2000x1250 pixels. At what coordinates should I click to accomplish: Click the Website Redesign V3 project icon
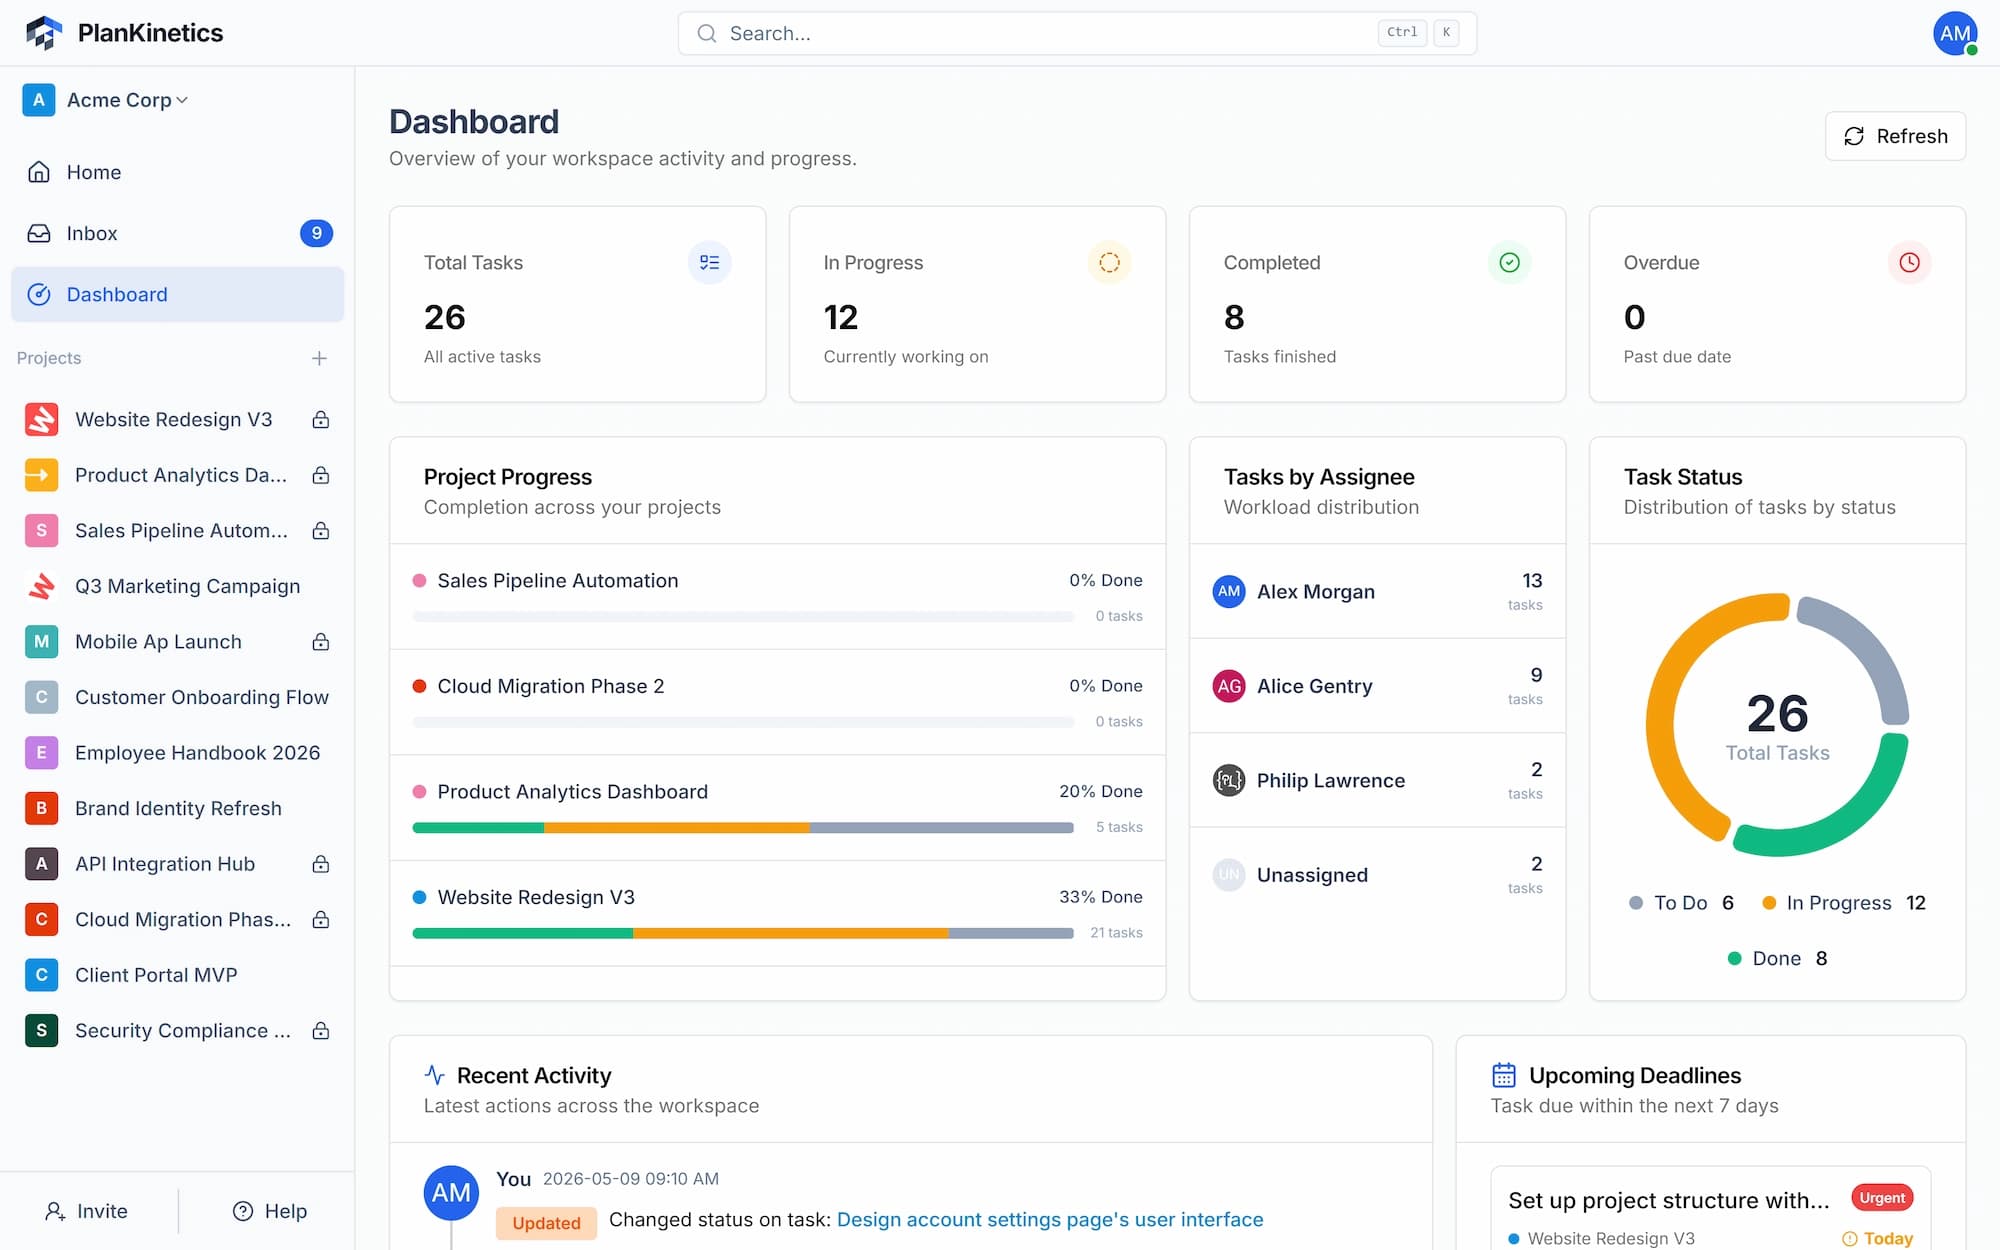point(41,419)
